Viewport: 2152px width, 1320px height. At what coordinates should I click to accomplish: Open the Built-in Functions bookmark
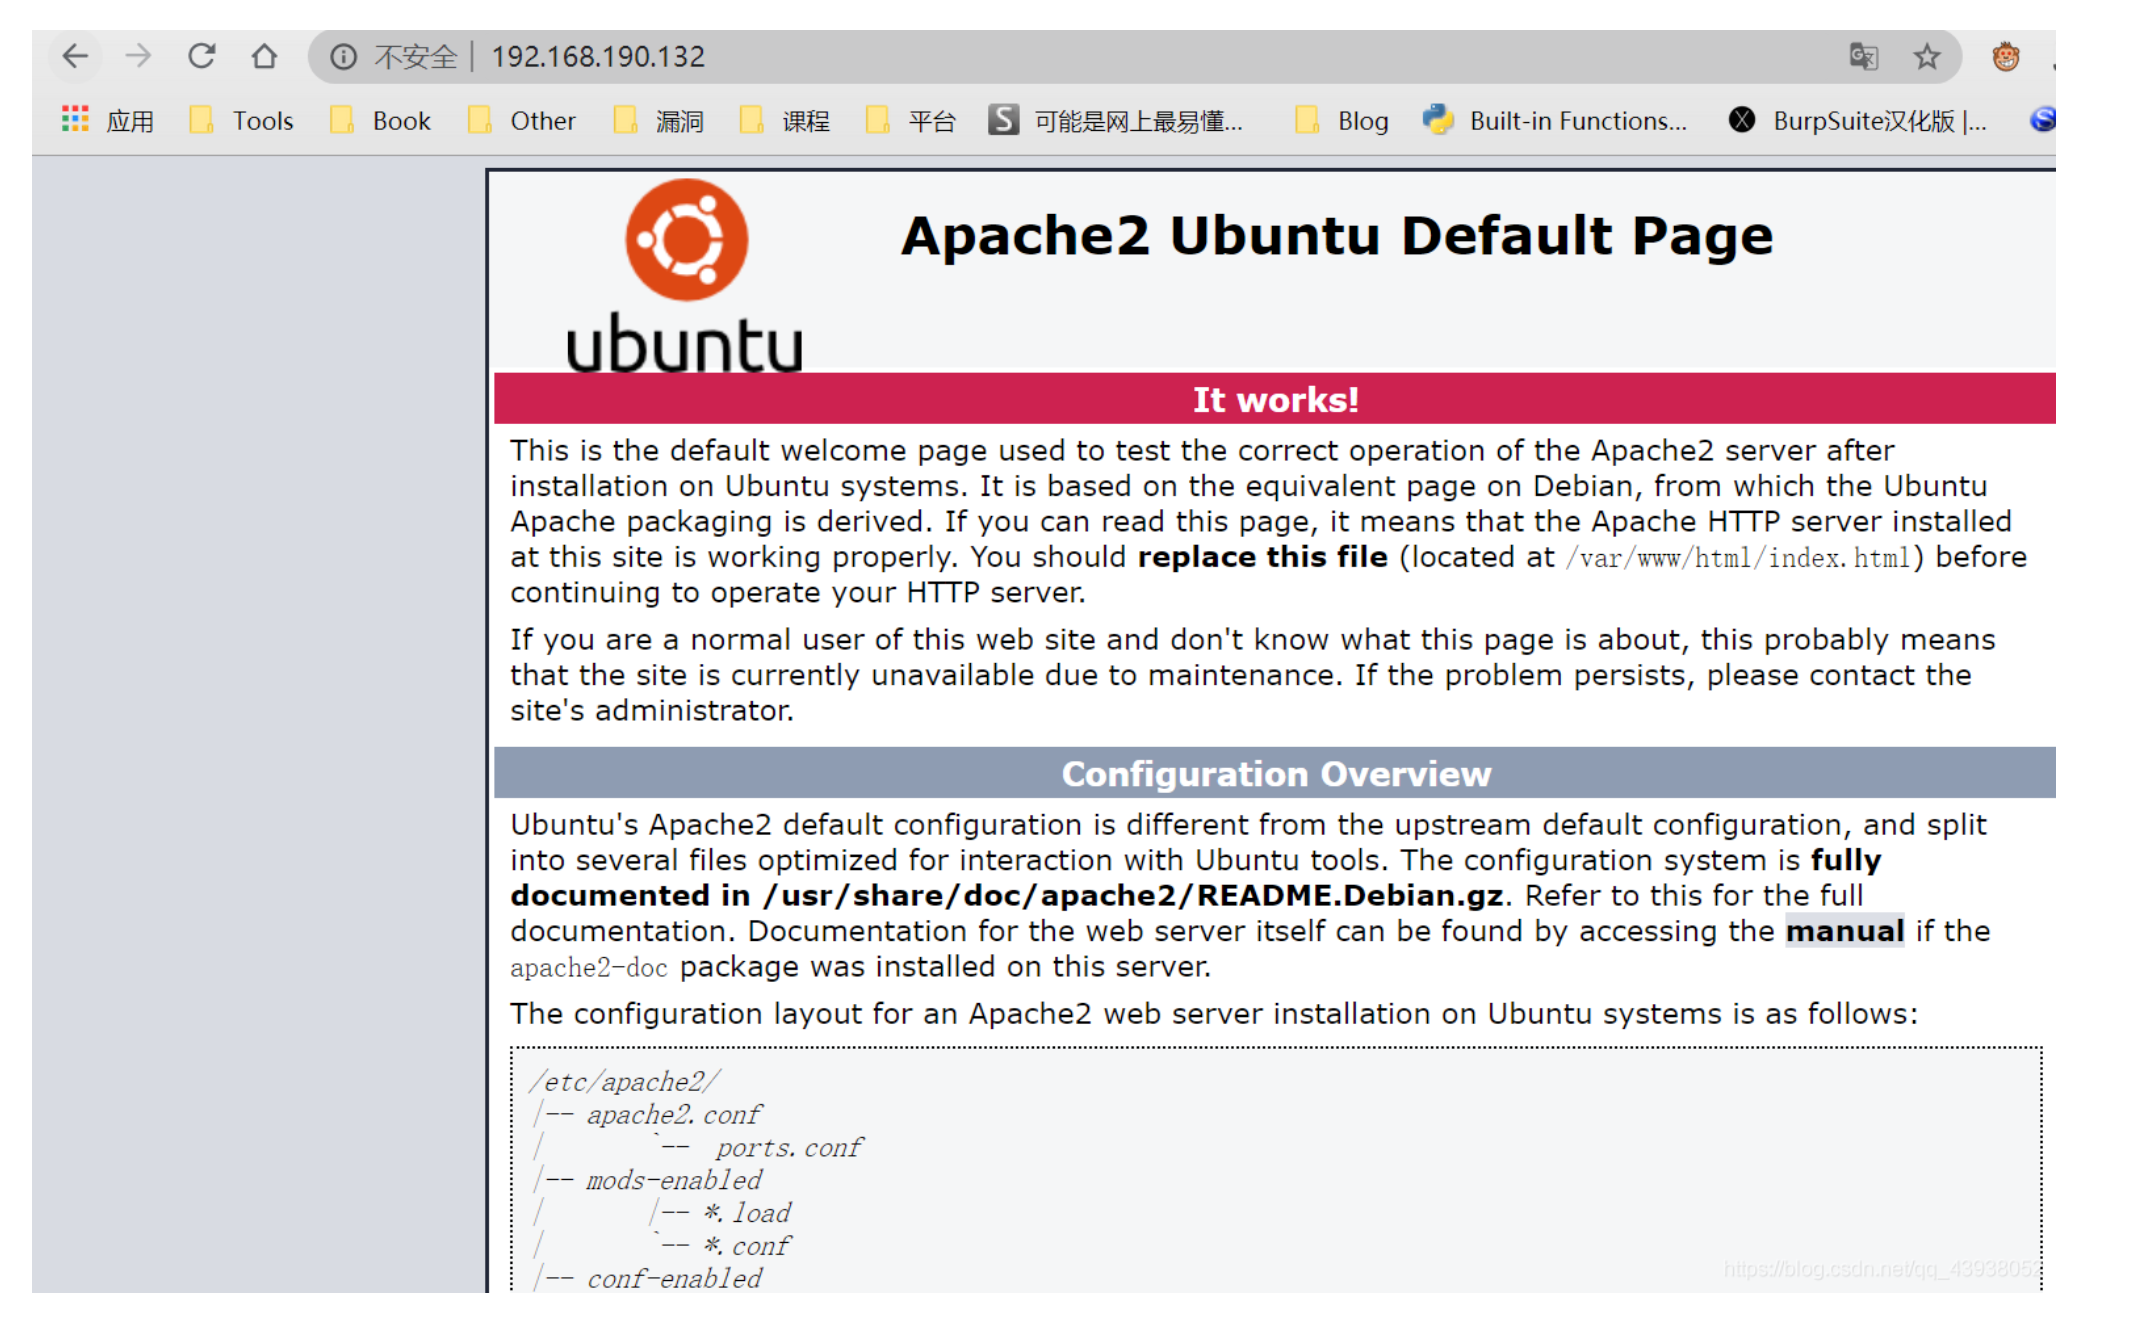point(1556,120)
